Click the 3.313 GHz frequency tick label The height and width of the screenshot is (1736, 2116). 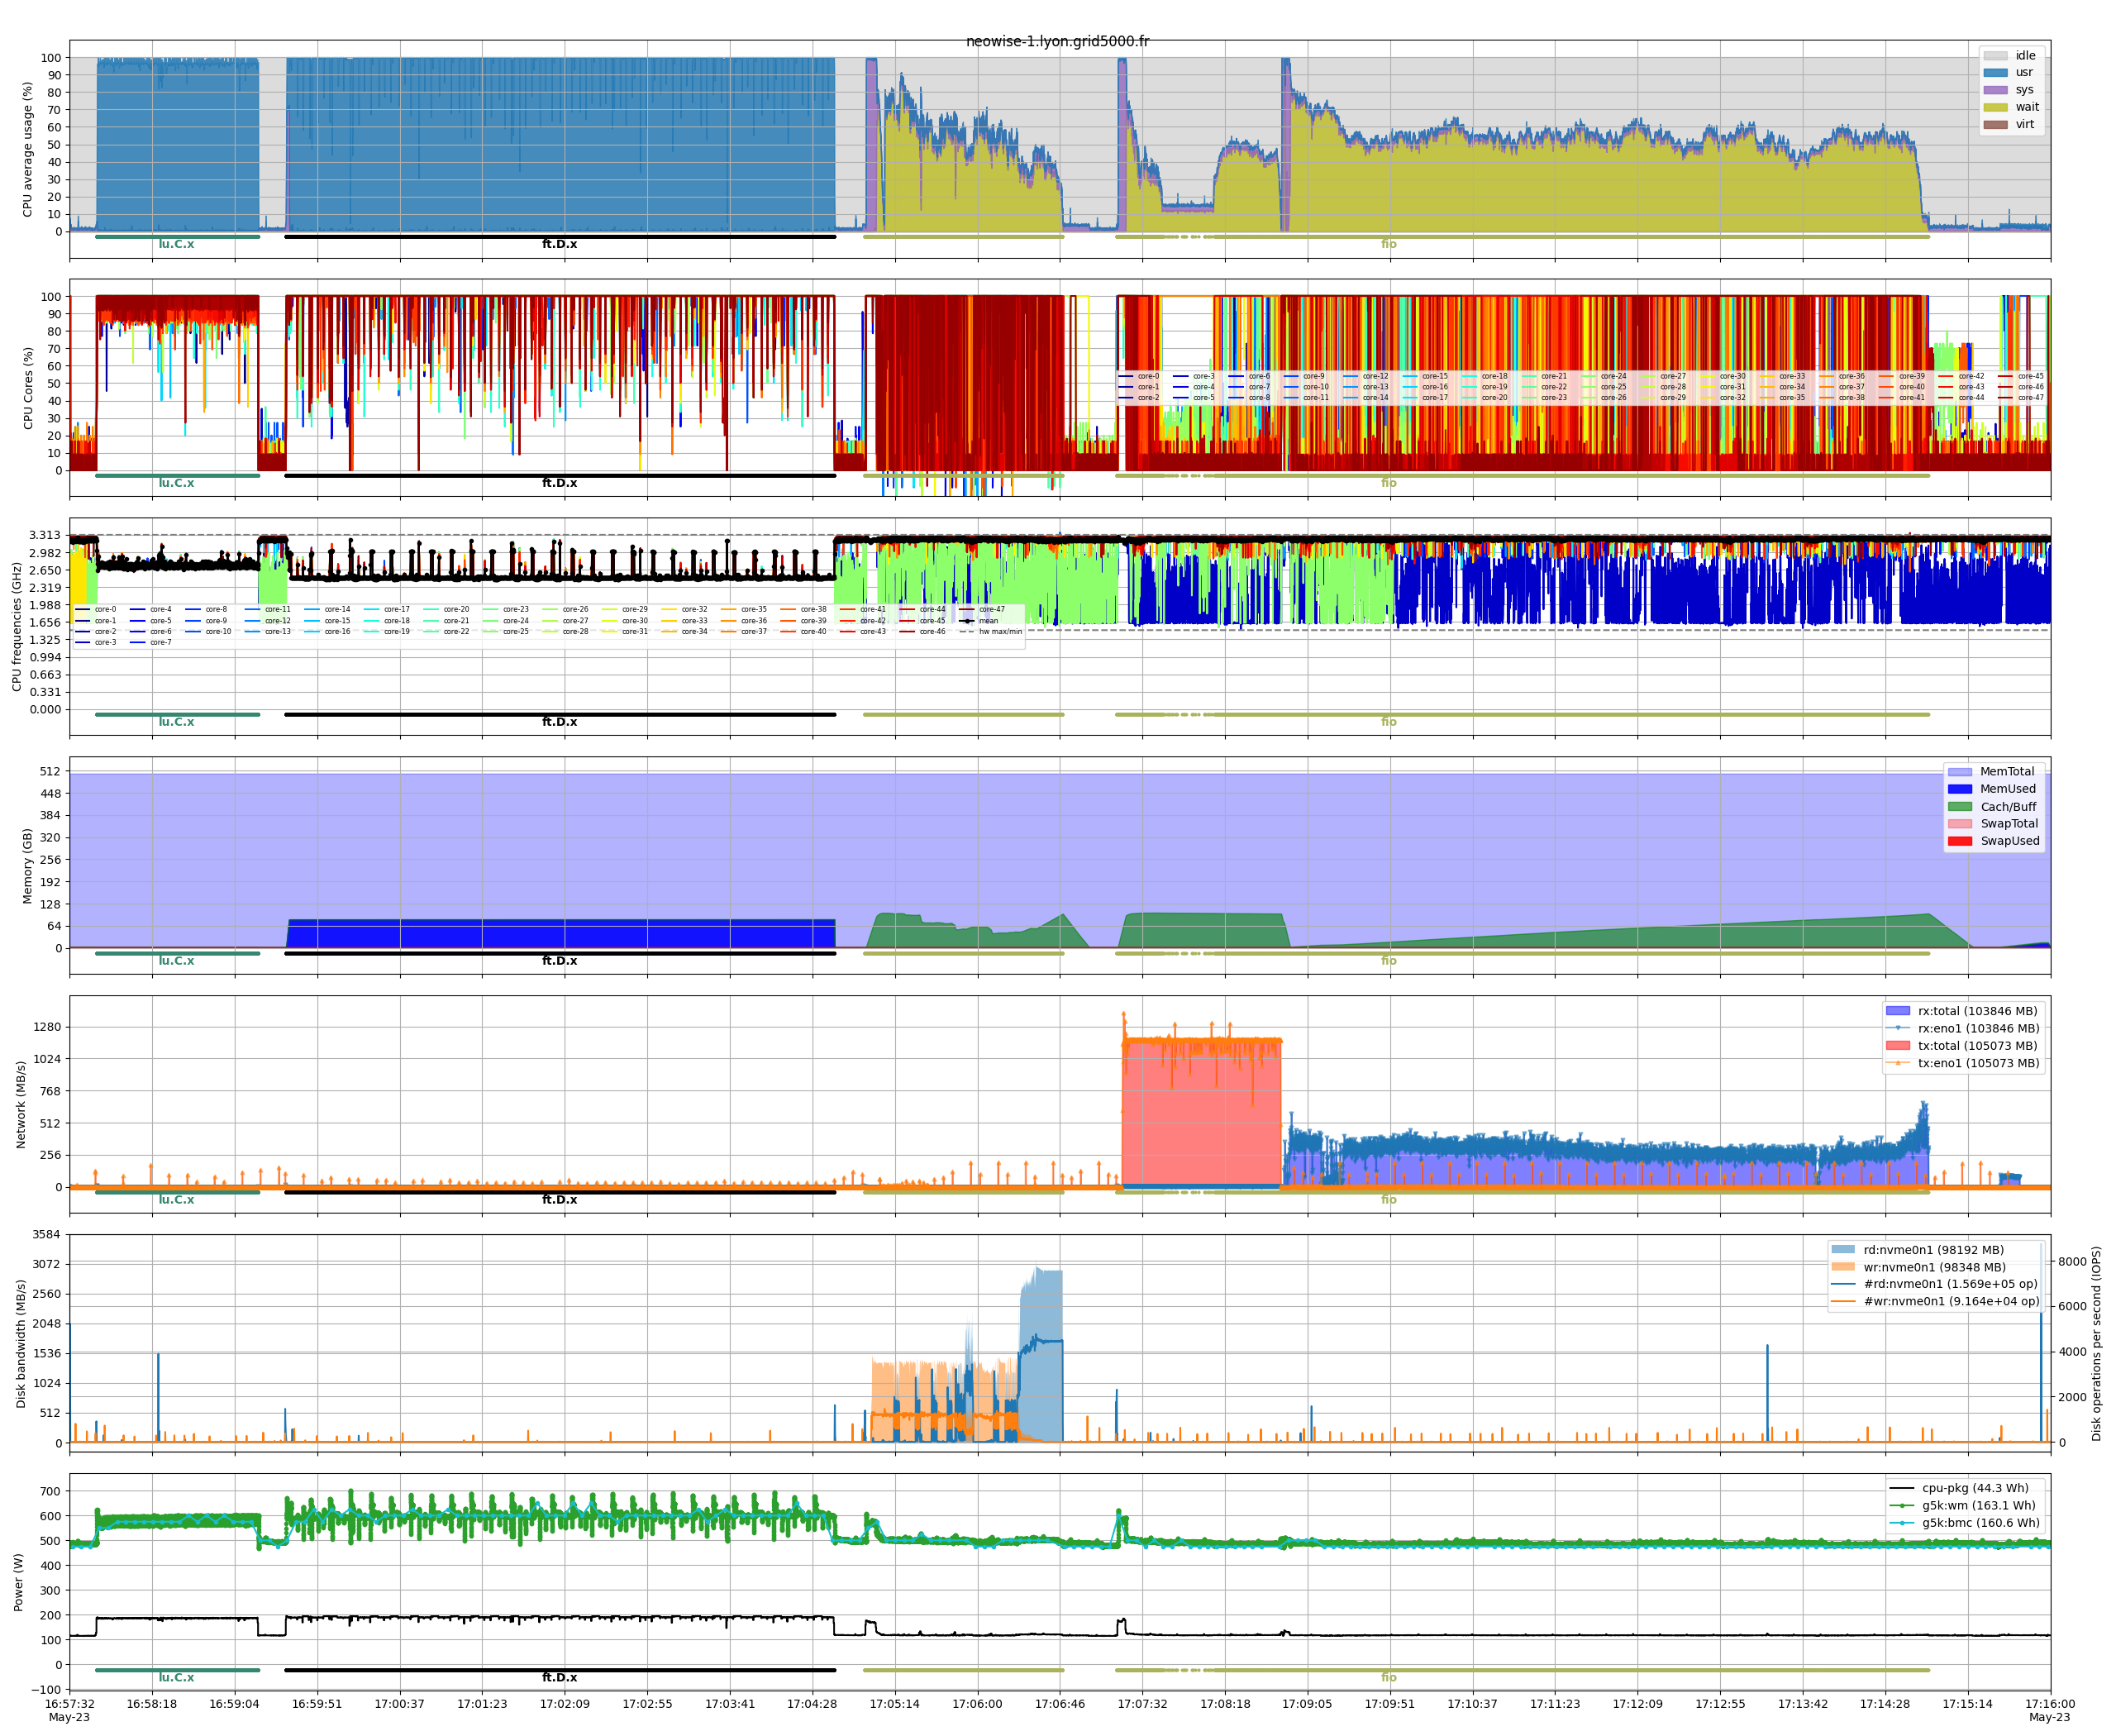pos(45,536)
